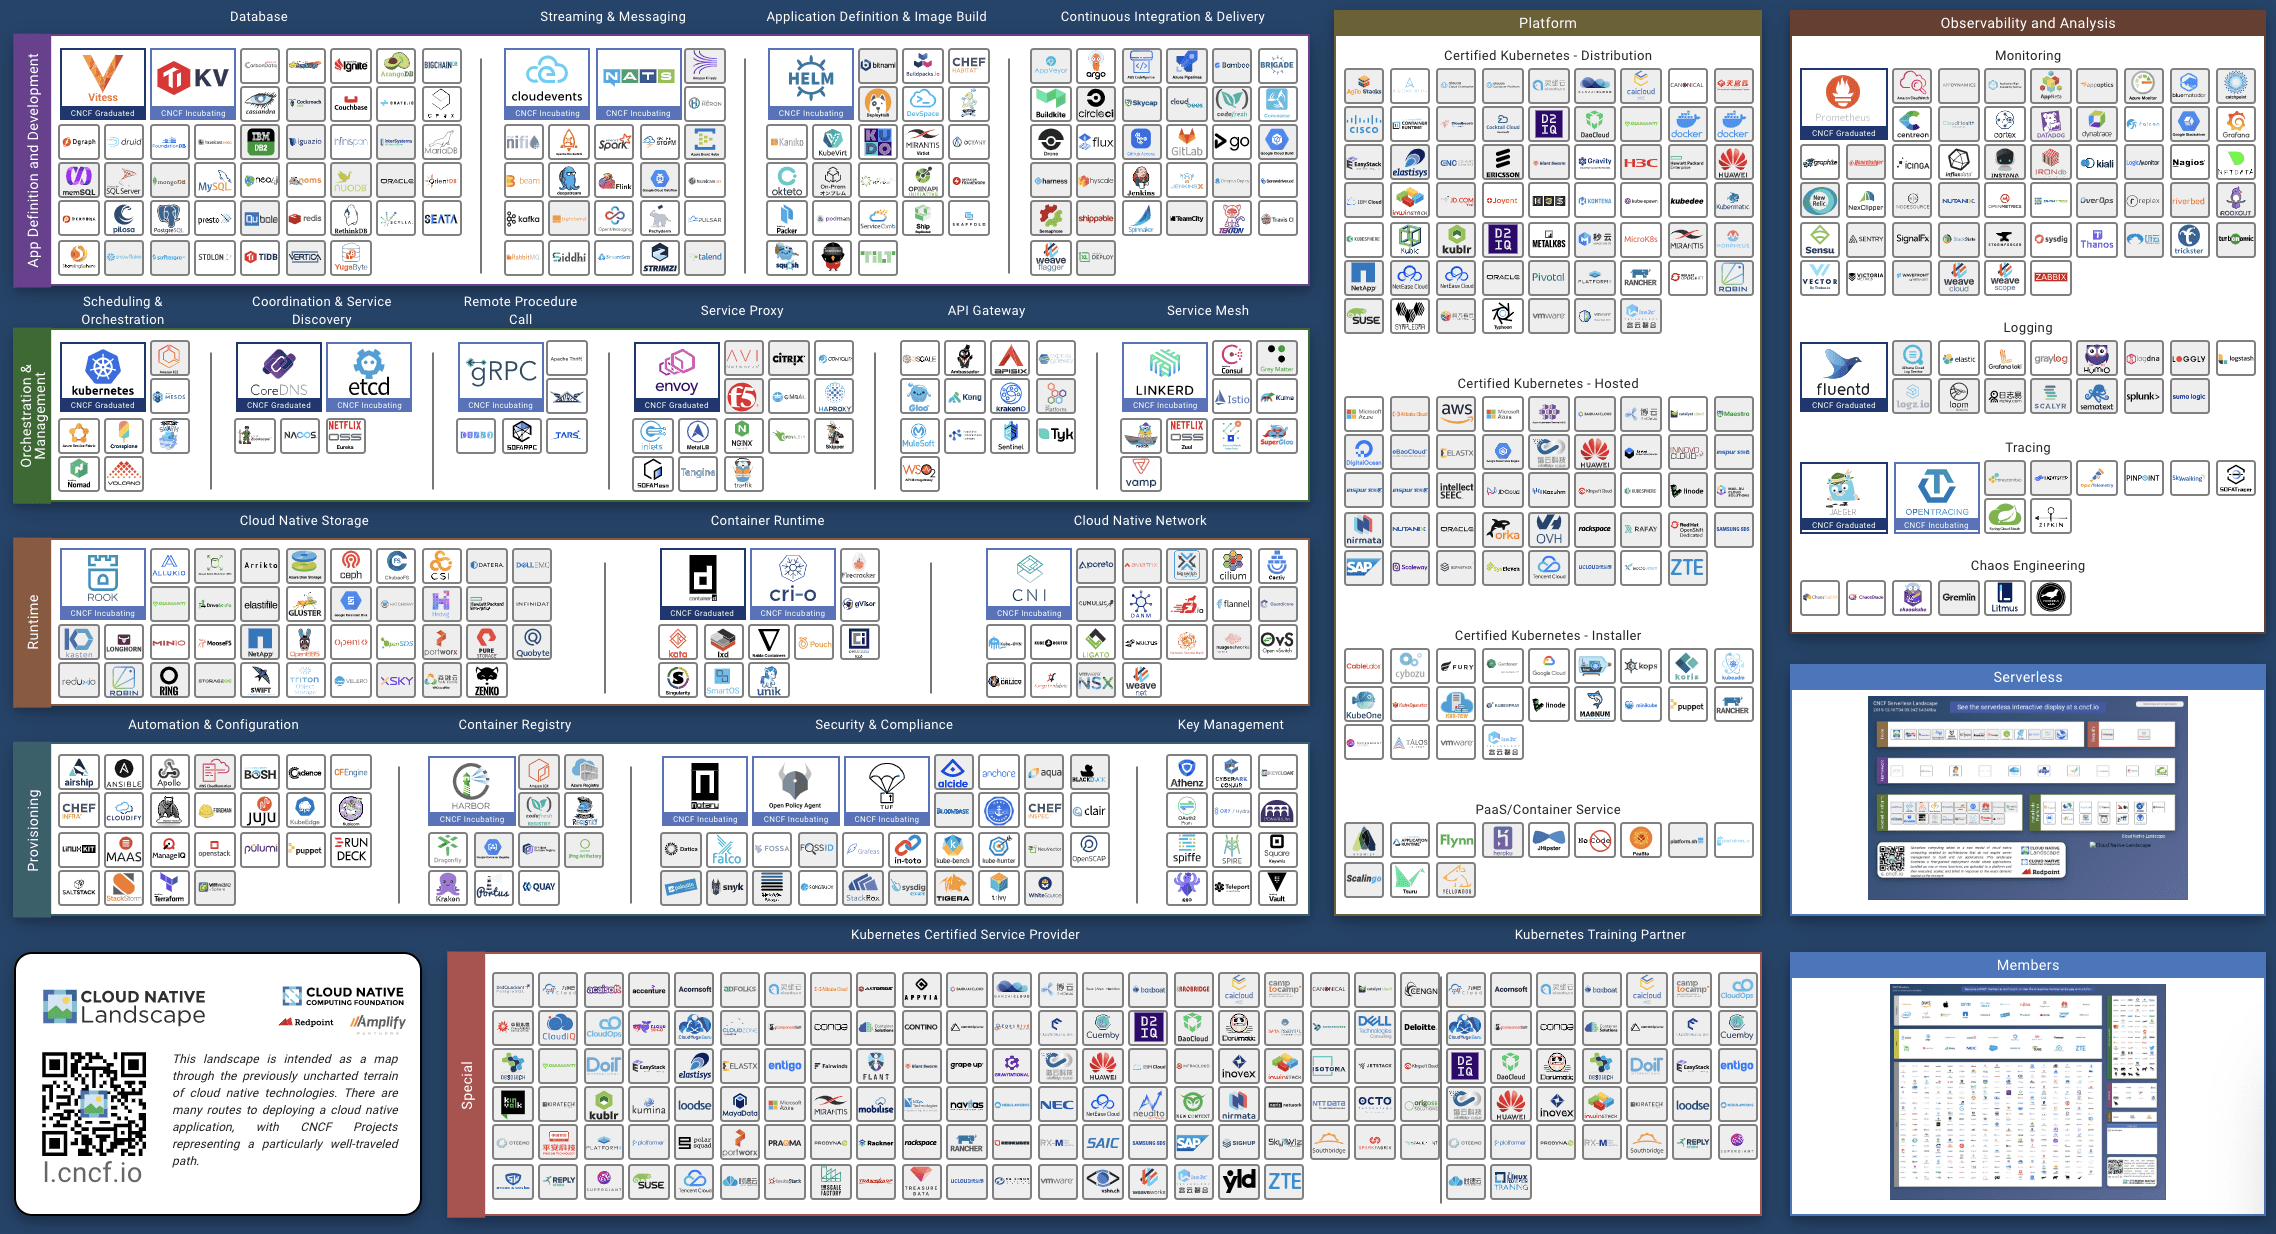Open the OpenTracing incubating tile
This screenshot has width=2276, height=1234.
(x=1936, y=497)
